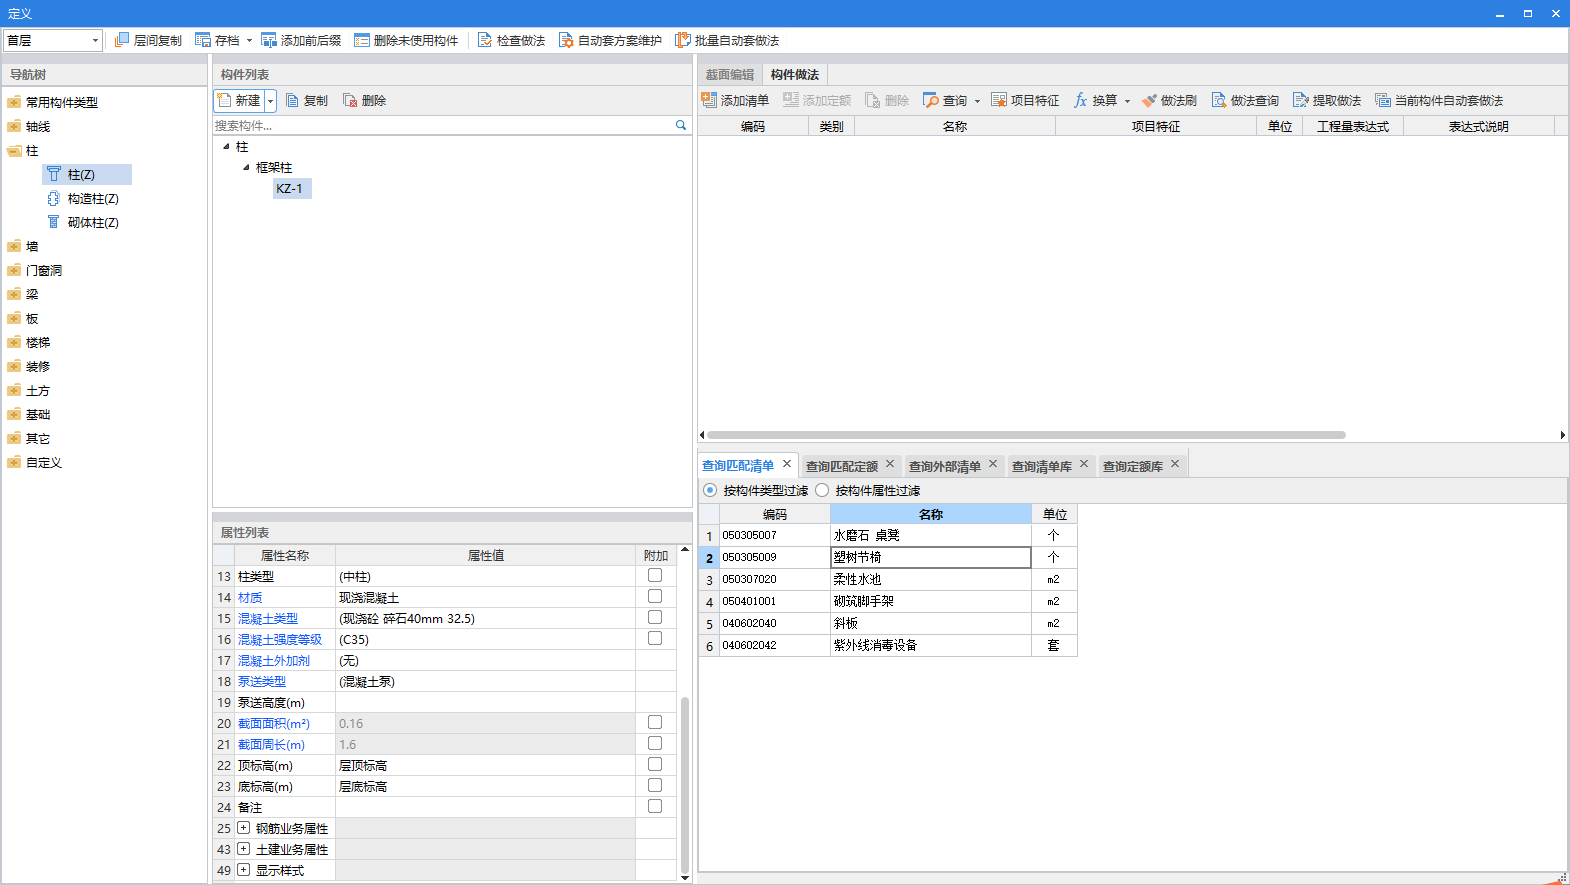The image size is (1570, 885).
Task: Click the 查询 magnifier icon
Action: (x=931, y=100)
